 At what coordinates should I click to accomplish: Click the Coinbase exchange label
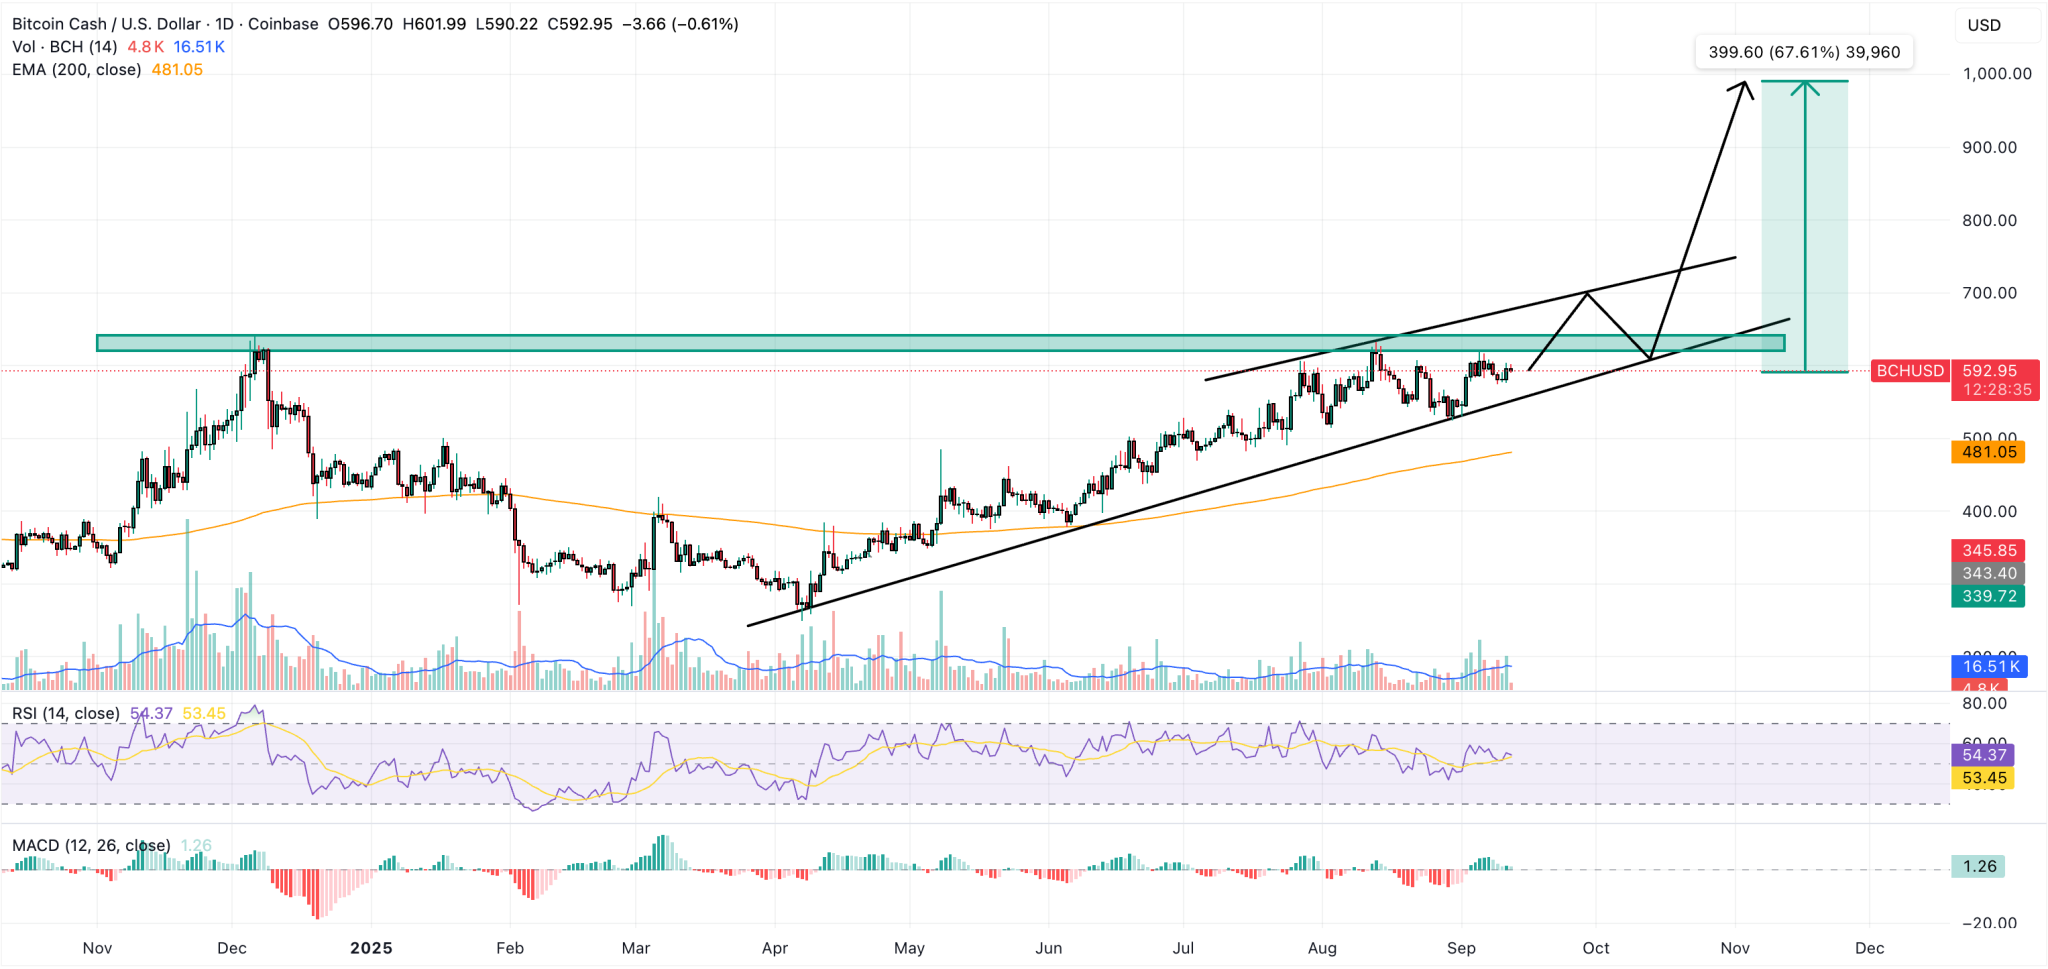point(284,24)
